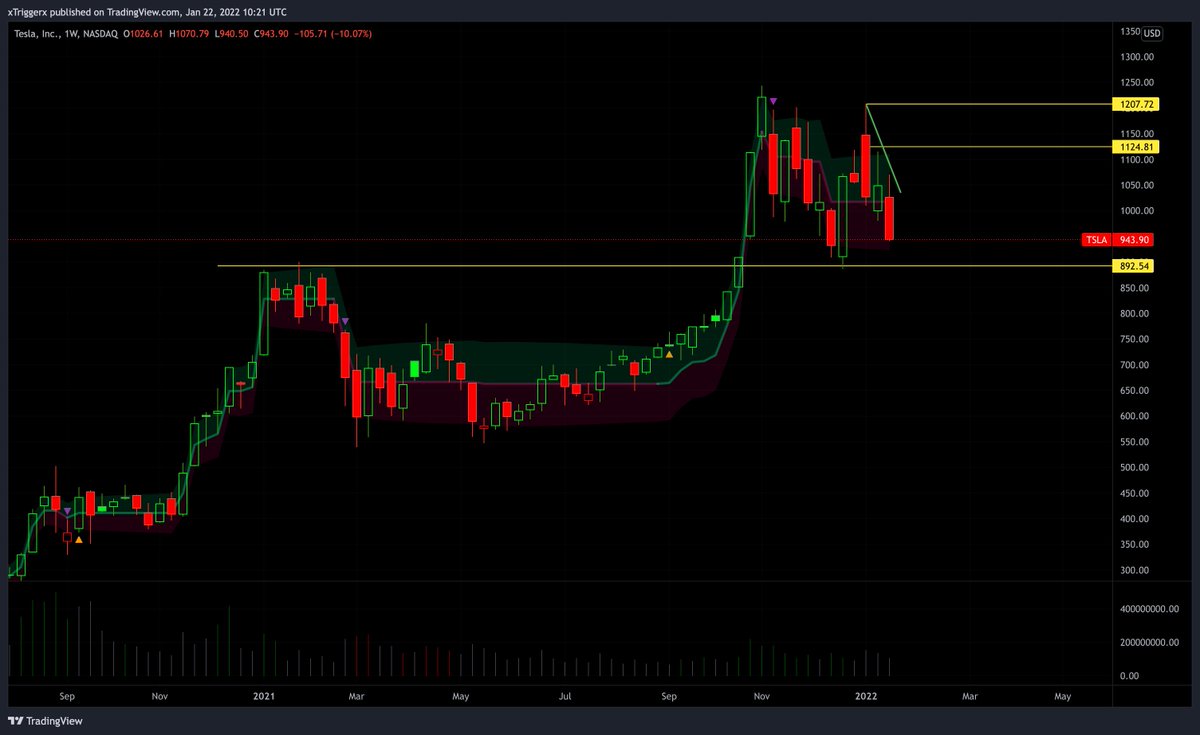This screenshot has width=1200, height=735.
Task: Select the purple triangle marker below November candle
Action: [345, 319]
